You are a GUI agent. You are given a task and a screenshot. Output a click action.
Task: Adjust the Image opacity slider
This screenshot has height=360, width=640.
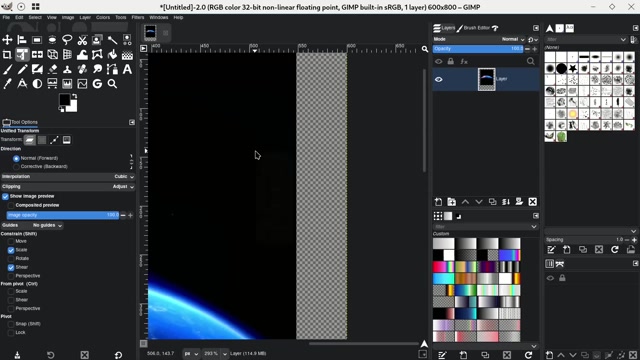63,215
